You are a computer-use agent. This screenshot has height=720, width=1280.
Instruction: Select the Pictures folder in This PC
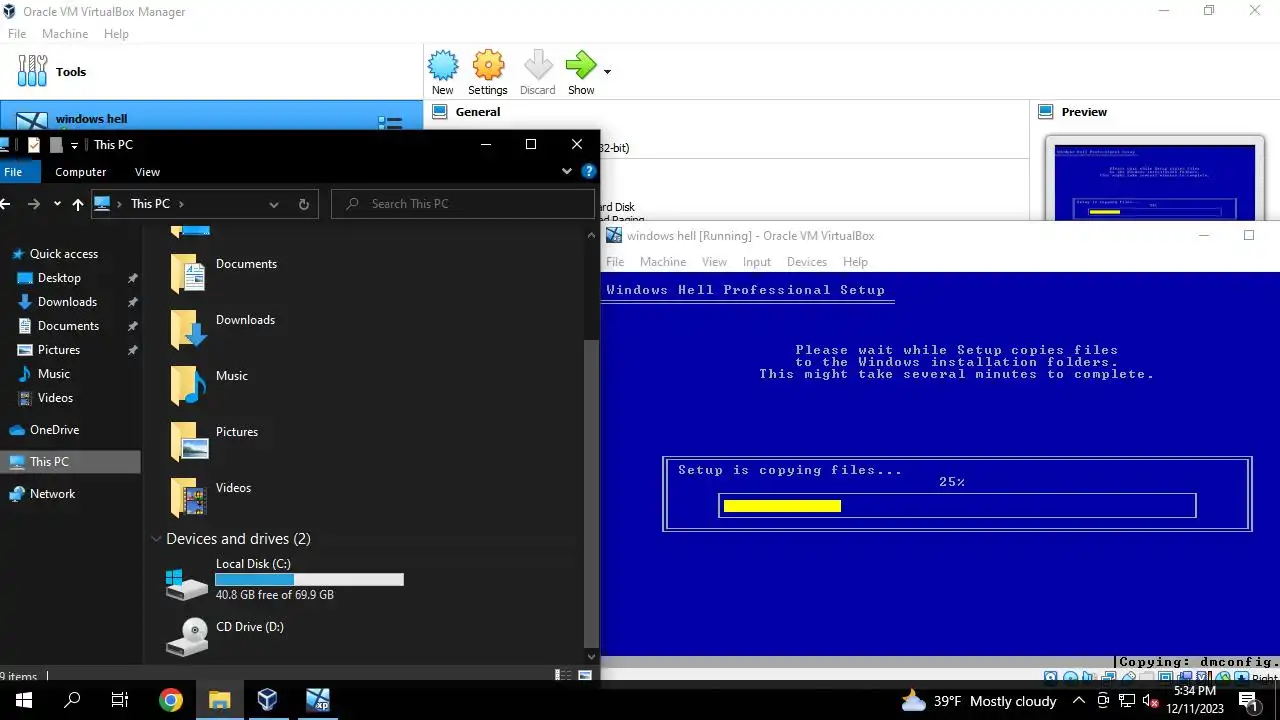(x=216, y=441)
